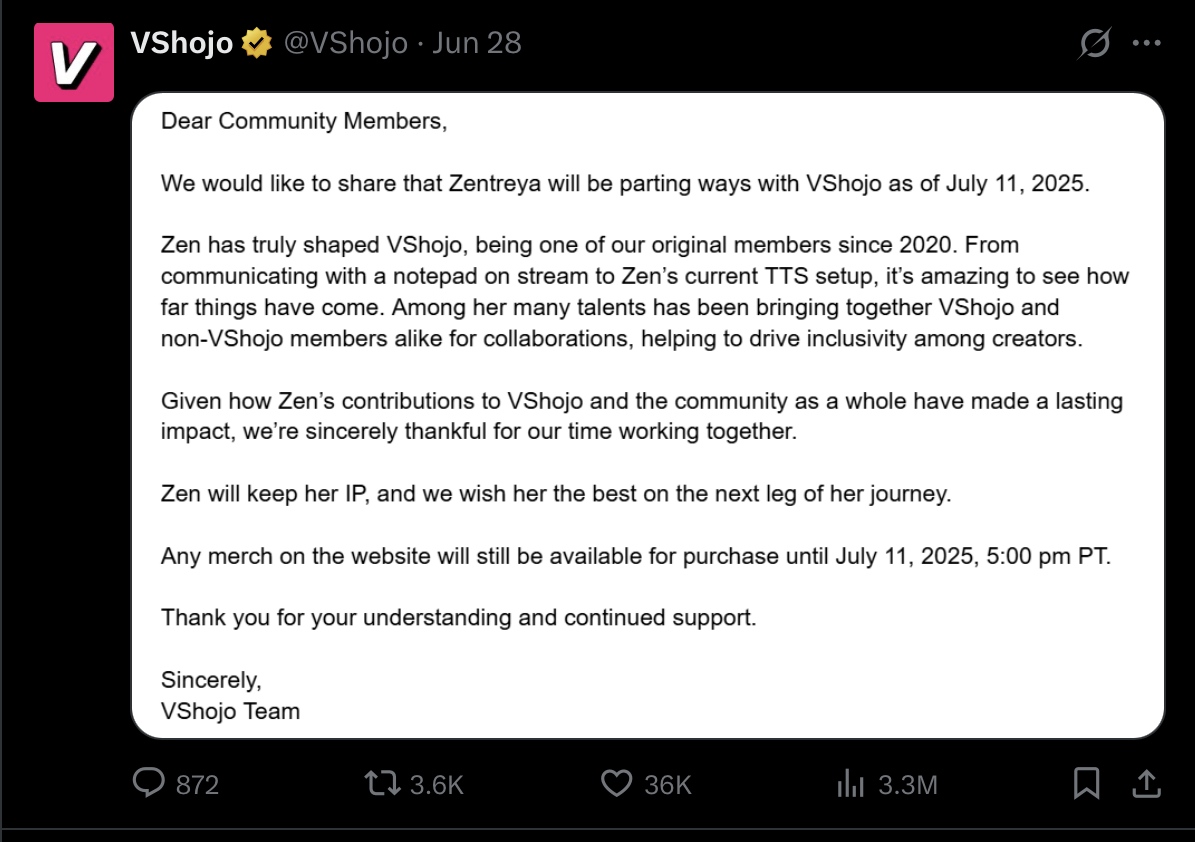
Task: Open image at 'Dear Community Members' line
Action: click(x=304, y=121)
